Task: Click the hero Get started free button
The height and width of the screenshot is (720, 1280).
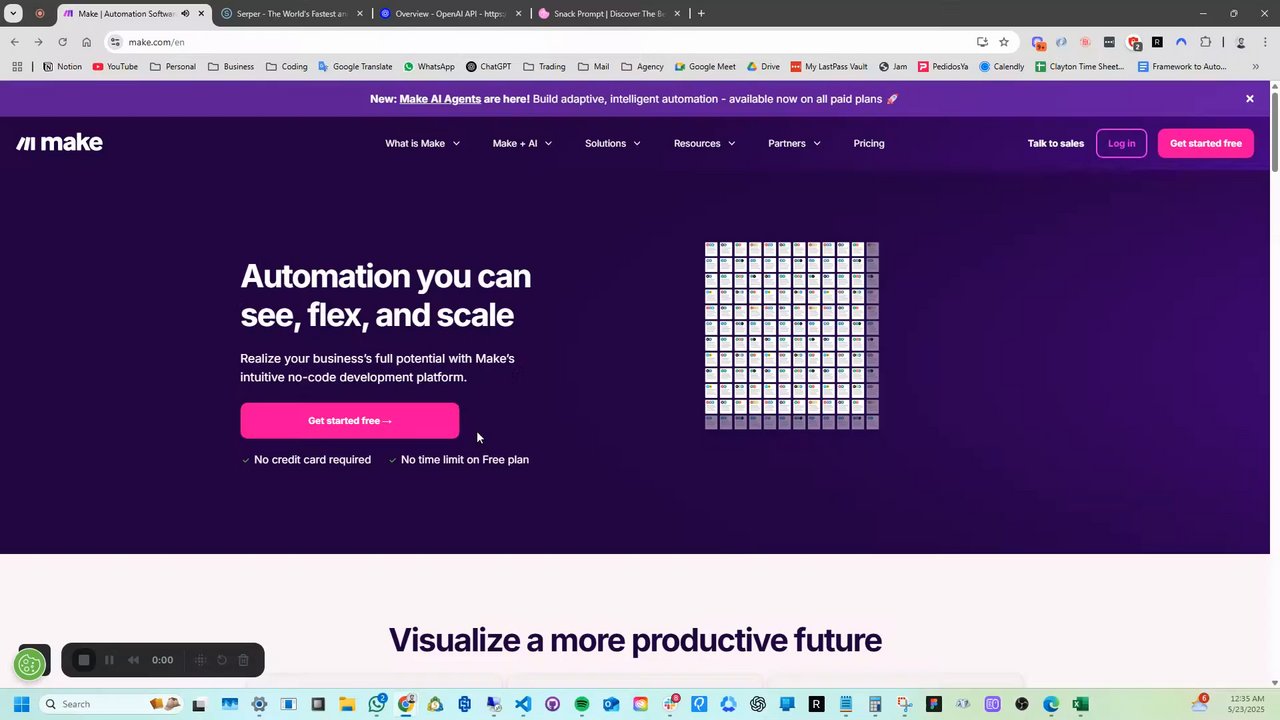Action: [x=349, y=421]
